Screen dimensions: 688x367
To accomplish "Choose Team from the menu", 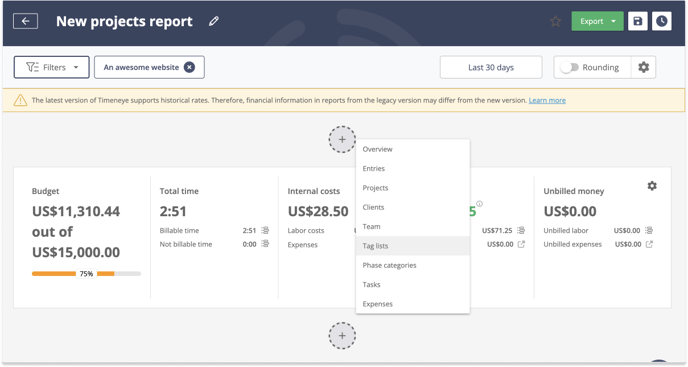I will pos(412,227).
